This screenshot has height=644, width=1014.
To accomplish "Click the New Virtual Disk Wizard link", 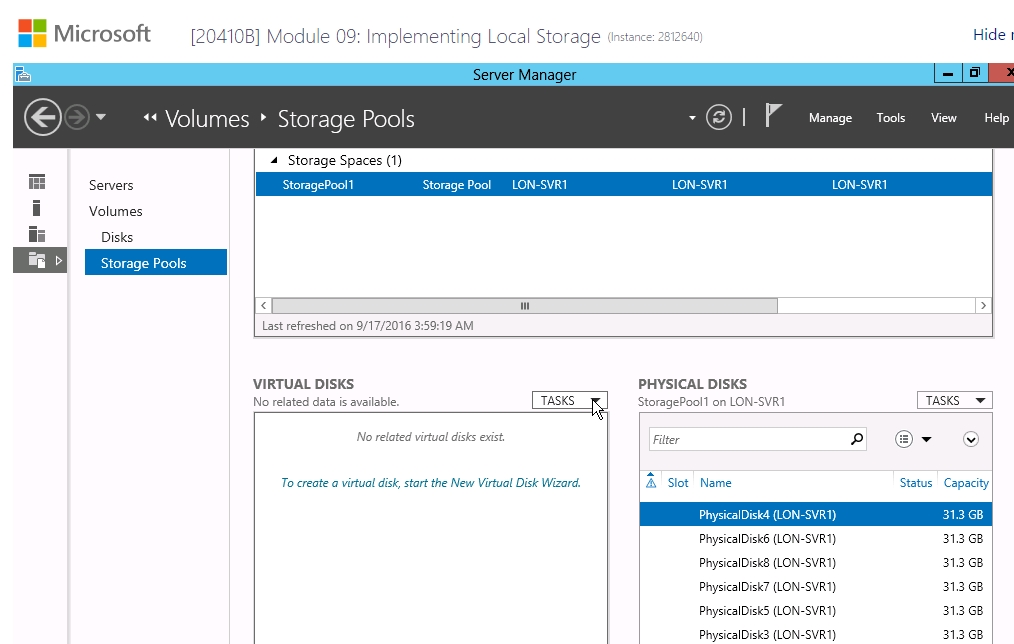I will [431, 483].
